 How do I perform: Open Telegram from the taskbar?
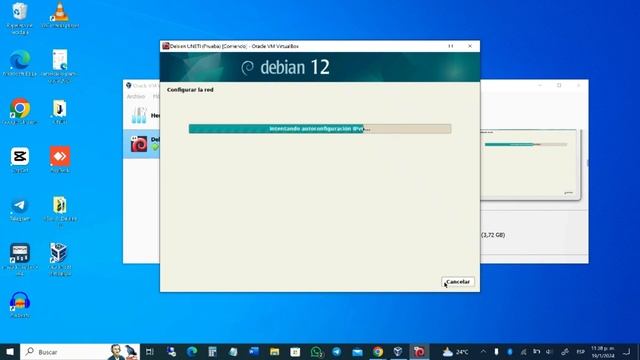pos(336,351)
